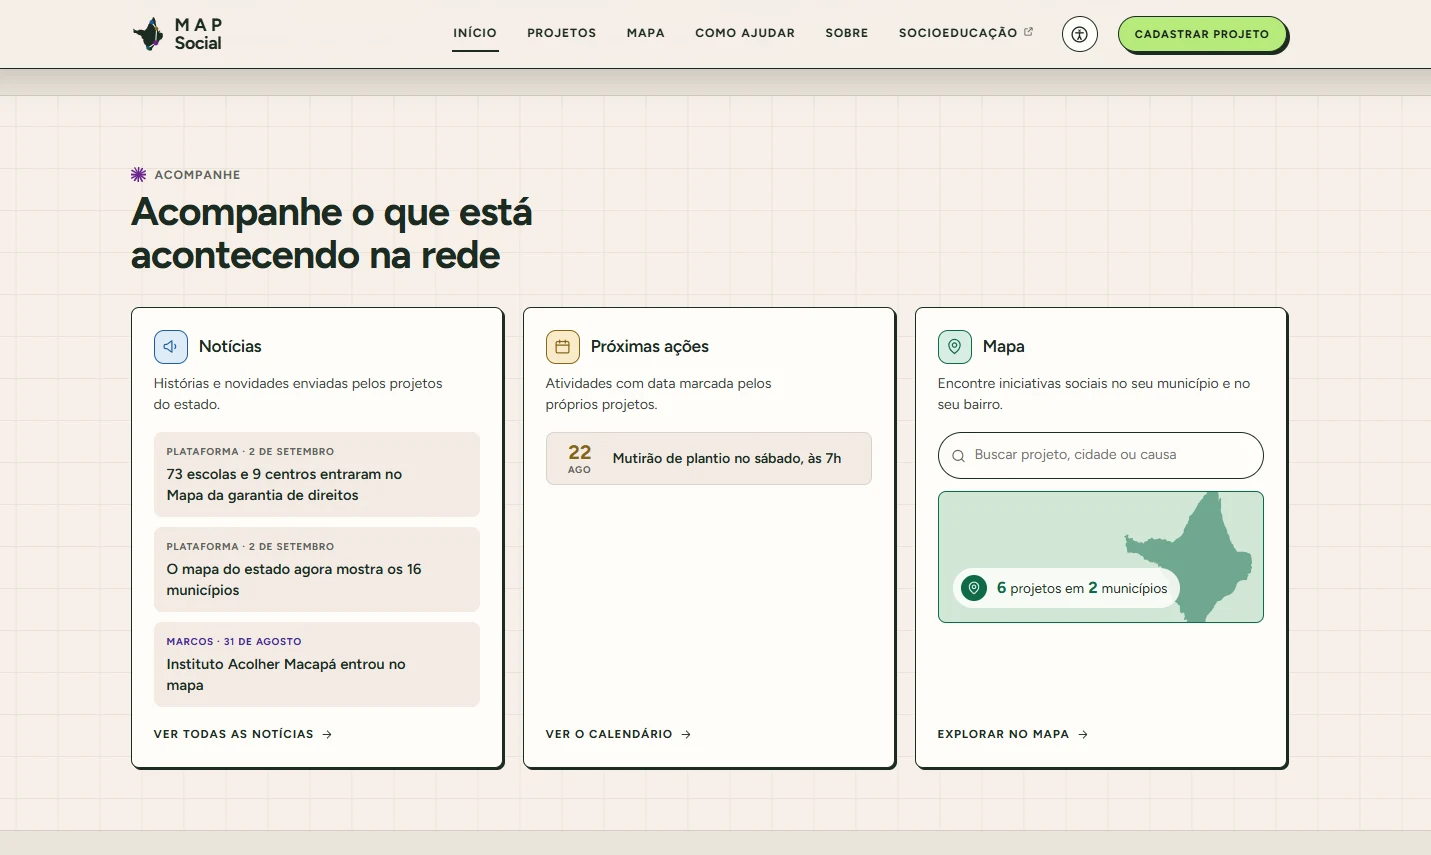This screenshot has width=1431, height=855.
Task: Go to the Início nav item
Action: point(475,33)
